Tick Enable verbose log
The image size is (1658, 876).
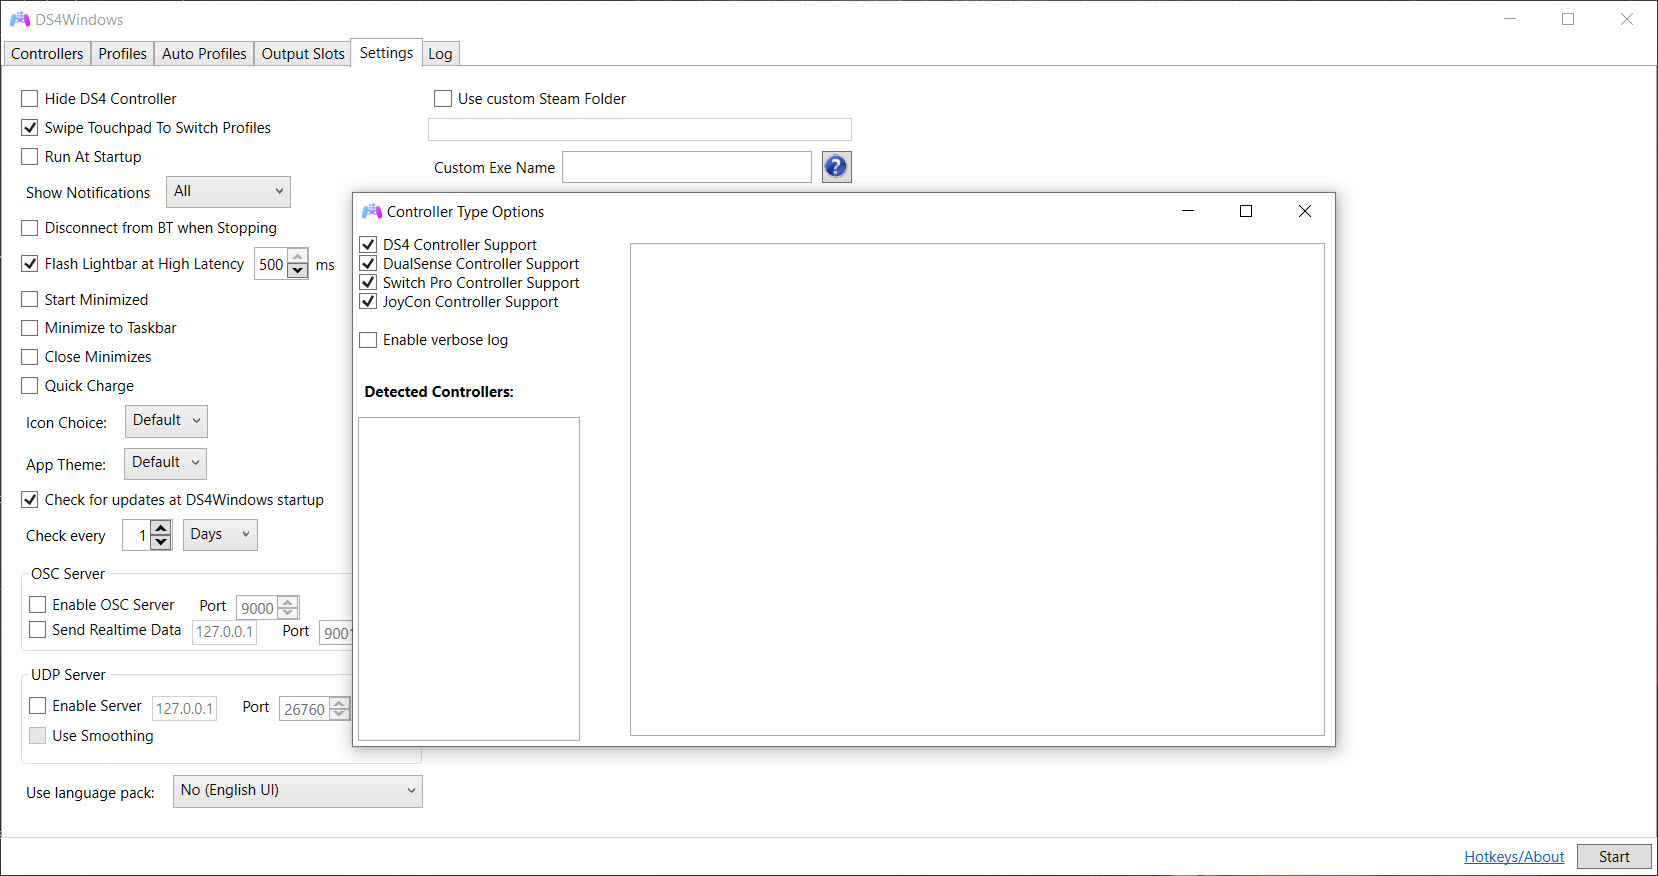click(x=368, y=340)
